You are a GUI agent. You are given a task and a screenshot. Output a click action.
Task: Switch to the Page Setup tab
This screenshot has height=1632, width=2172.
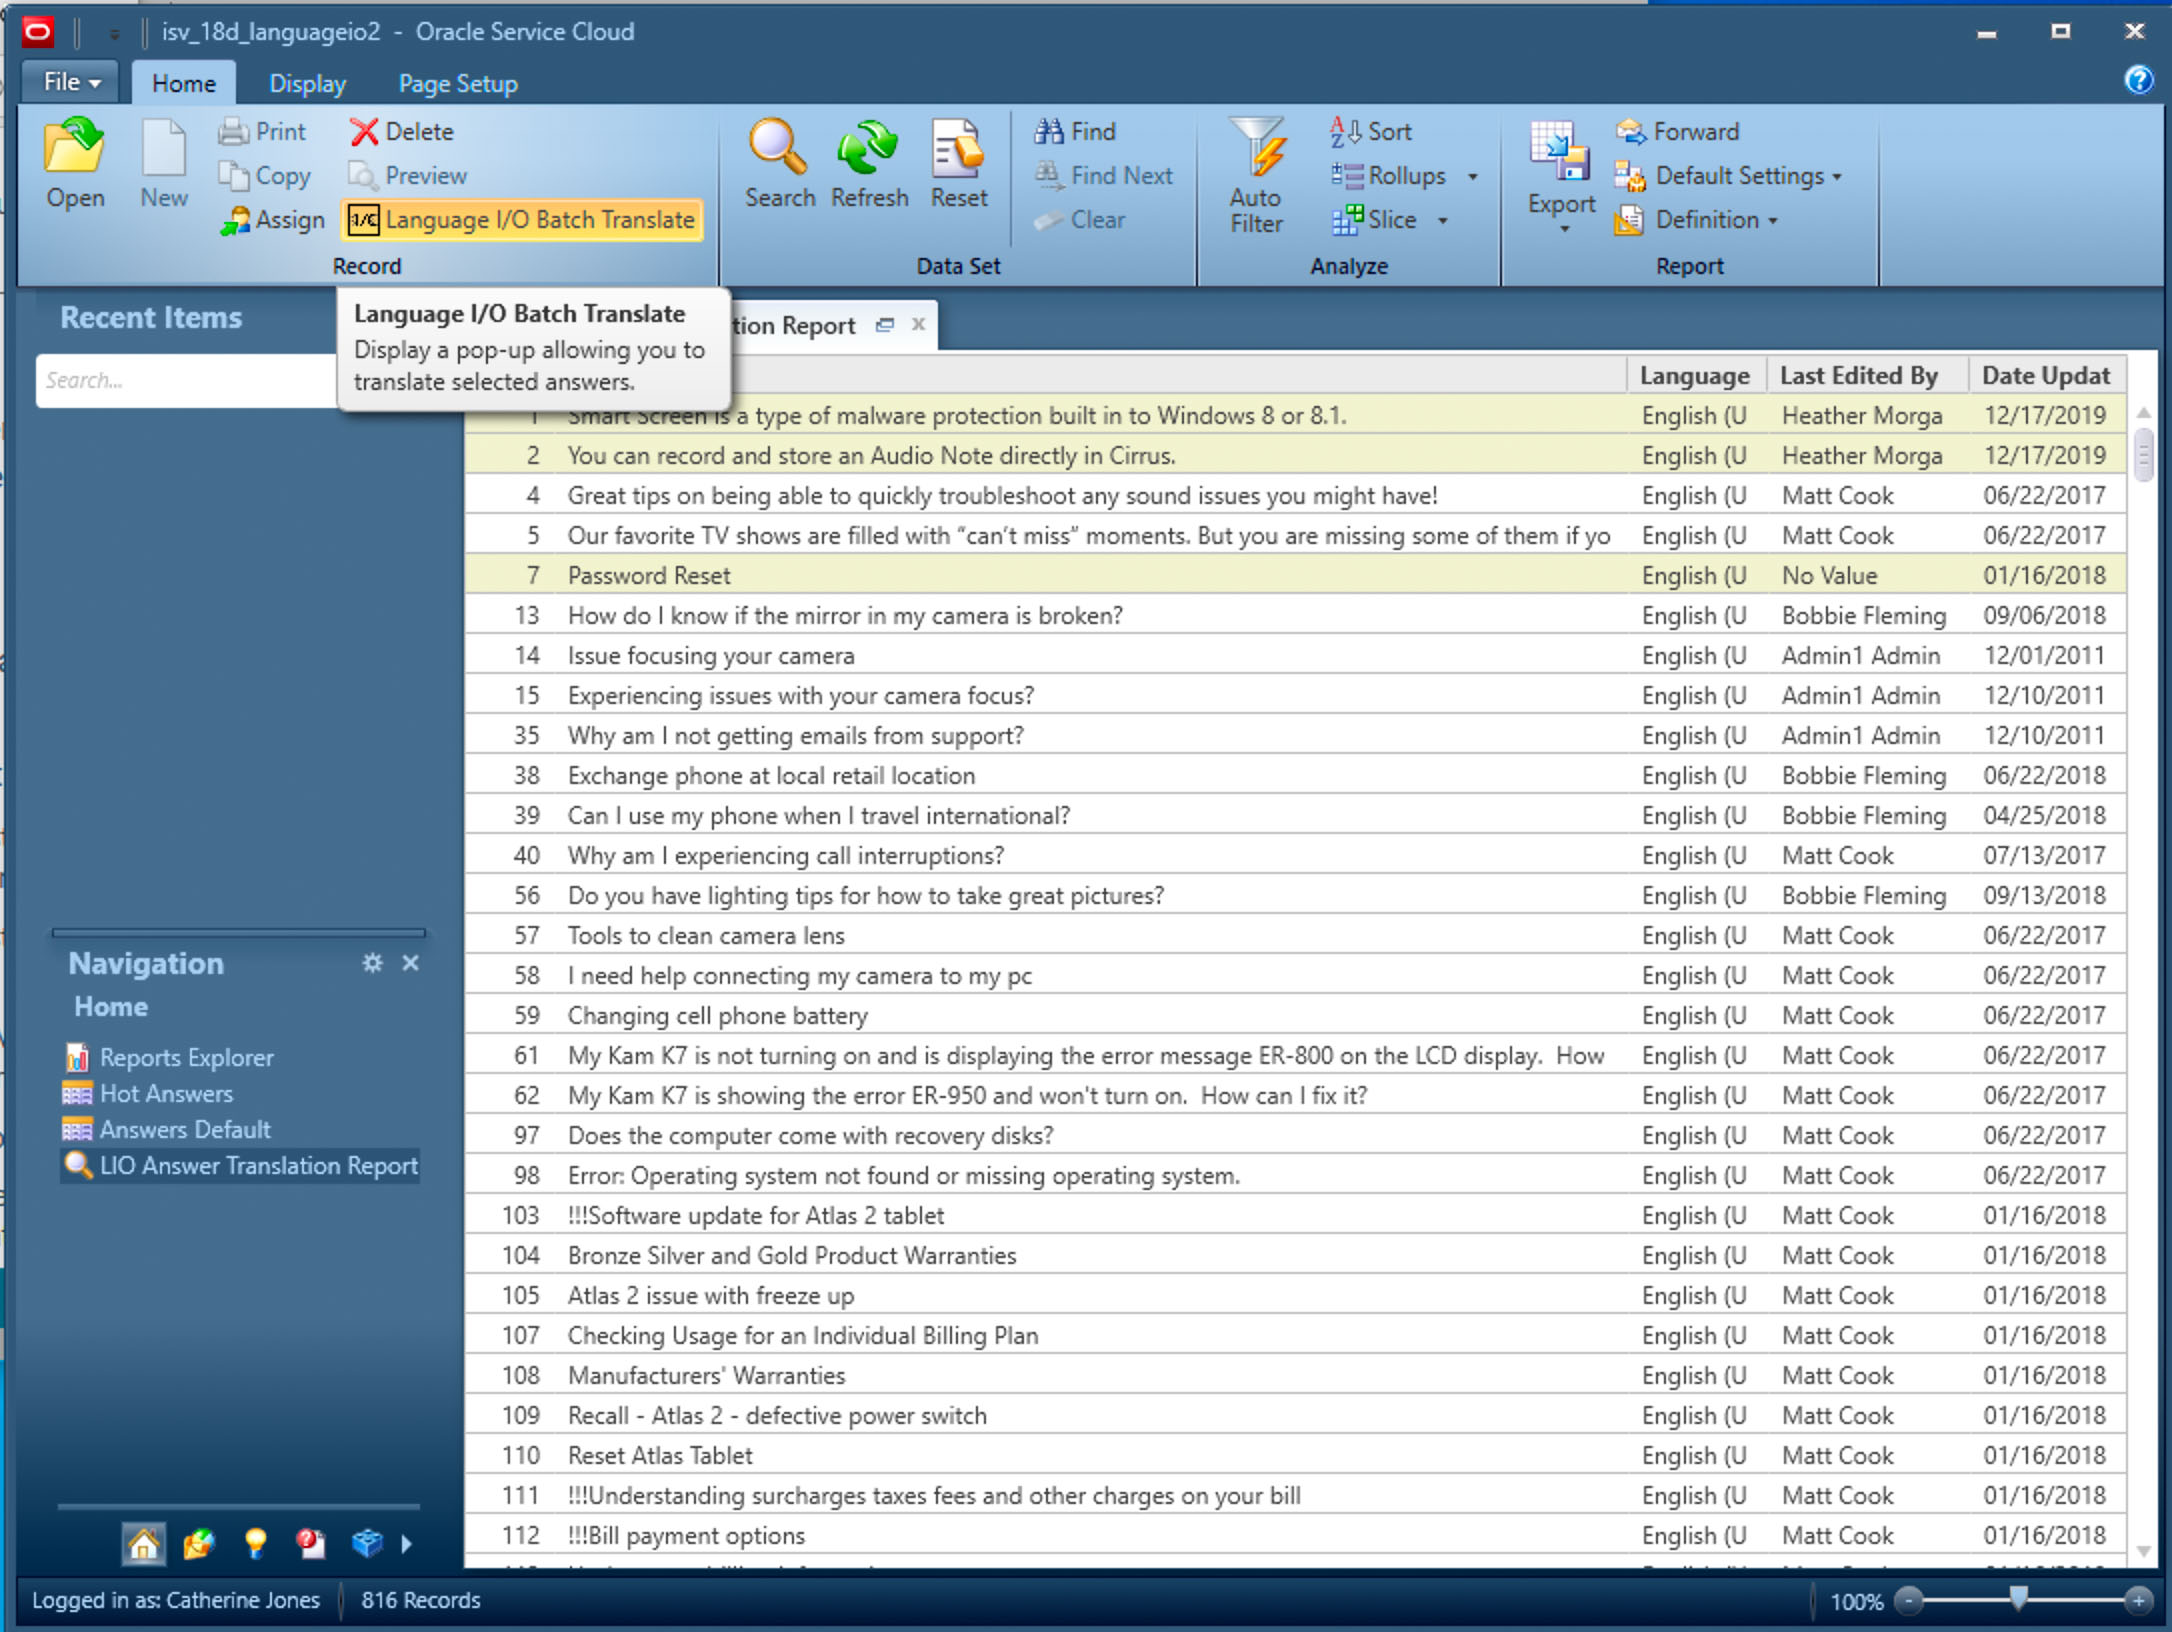[458, 83]
